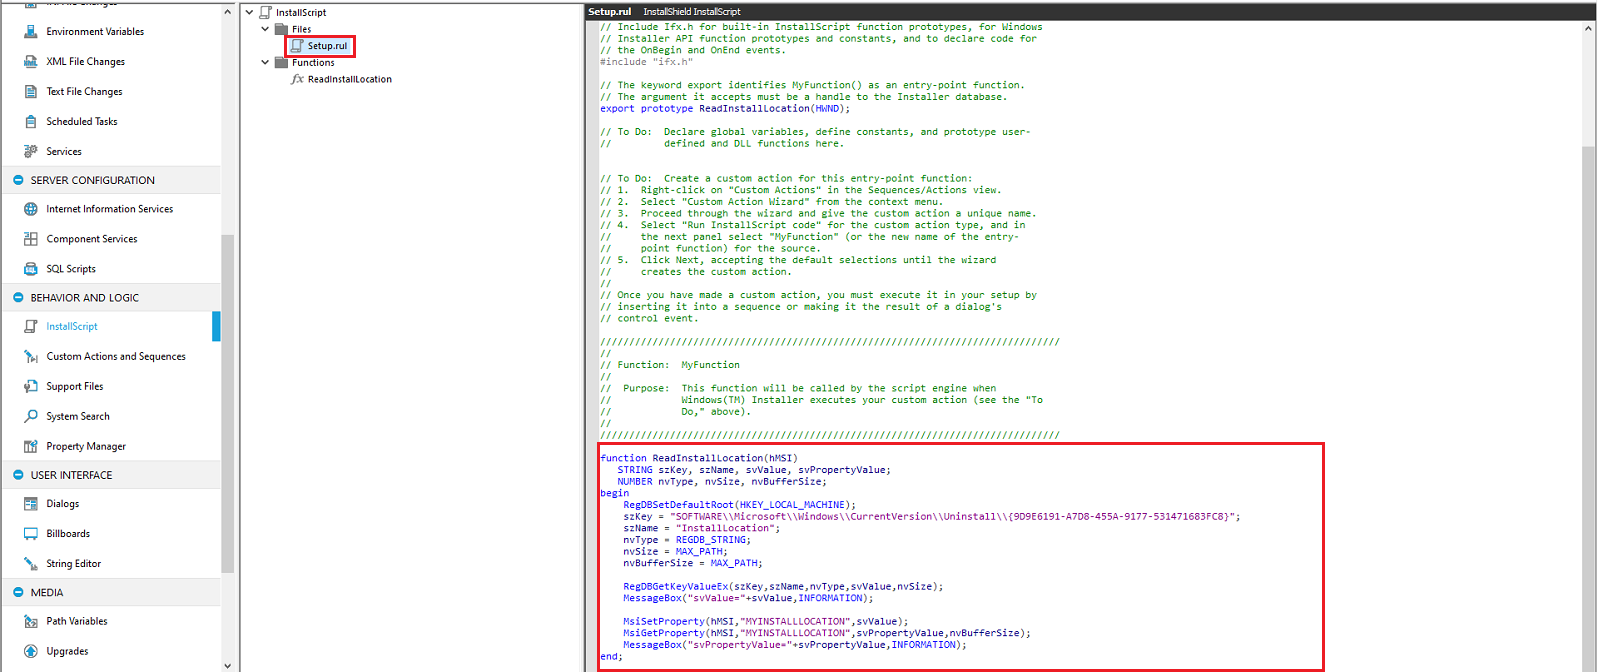
Task: Click the Billboards icon
Action: [x=30, y=534]
